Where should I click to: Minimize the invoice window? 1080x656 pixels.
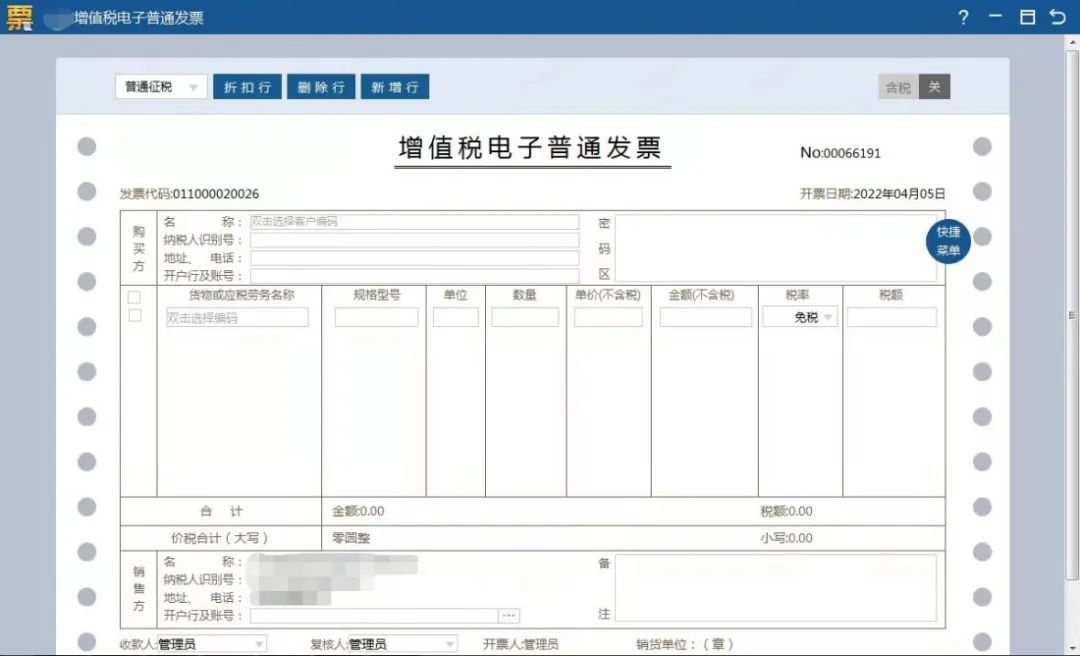click(x=995, y=16)
